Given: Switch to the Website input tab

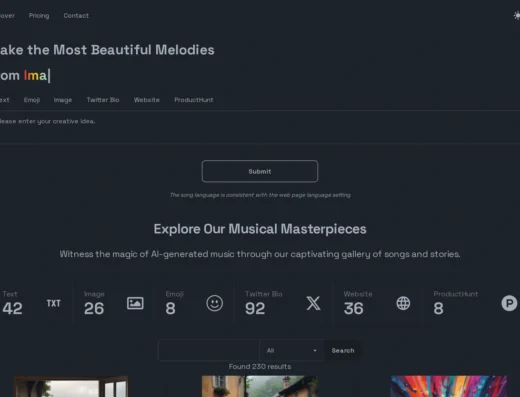Looking at the screenshot, I should pyautogui.click(x=147, y=100).
